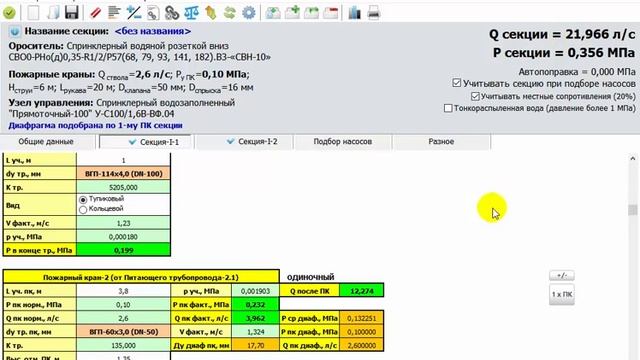Click the Пожарный кран-2 header
This screenshot has height=360, width=640.
141,277
